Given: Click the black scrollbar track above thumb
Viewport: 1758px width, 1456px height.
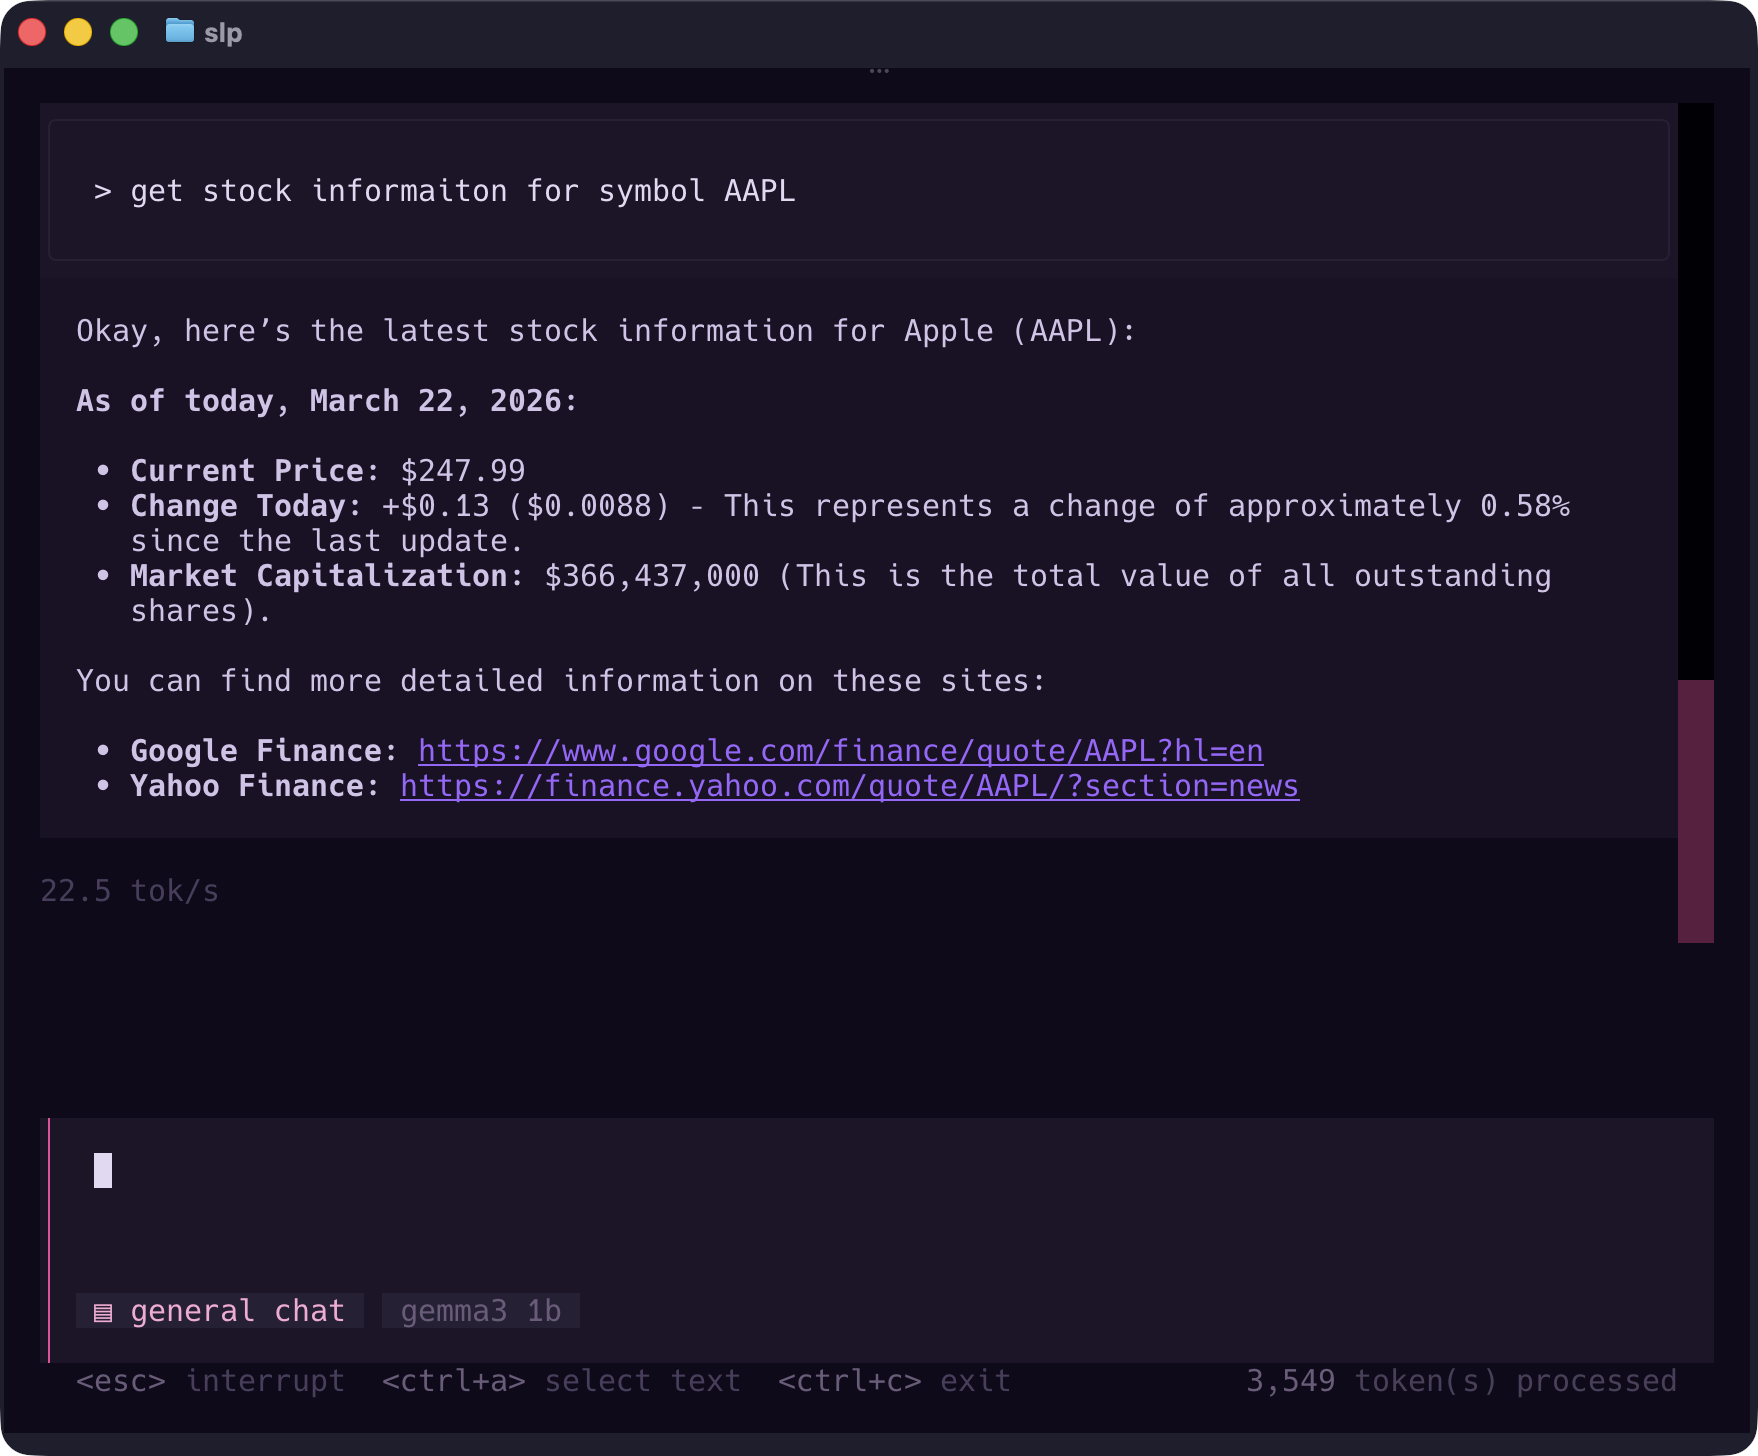Looking at the screenshot, I should 1695,390.
